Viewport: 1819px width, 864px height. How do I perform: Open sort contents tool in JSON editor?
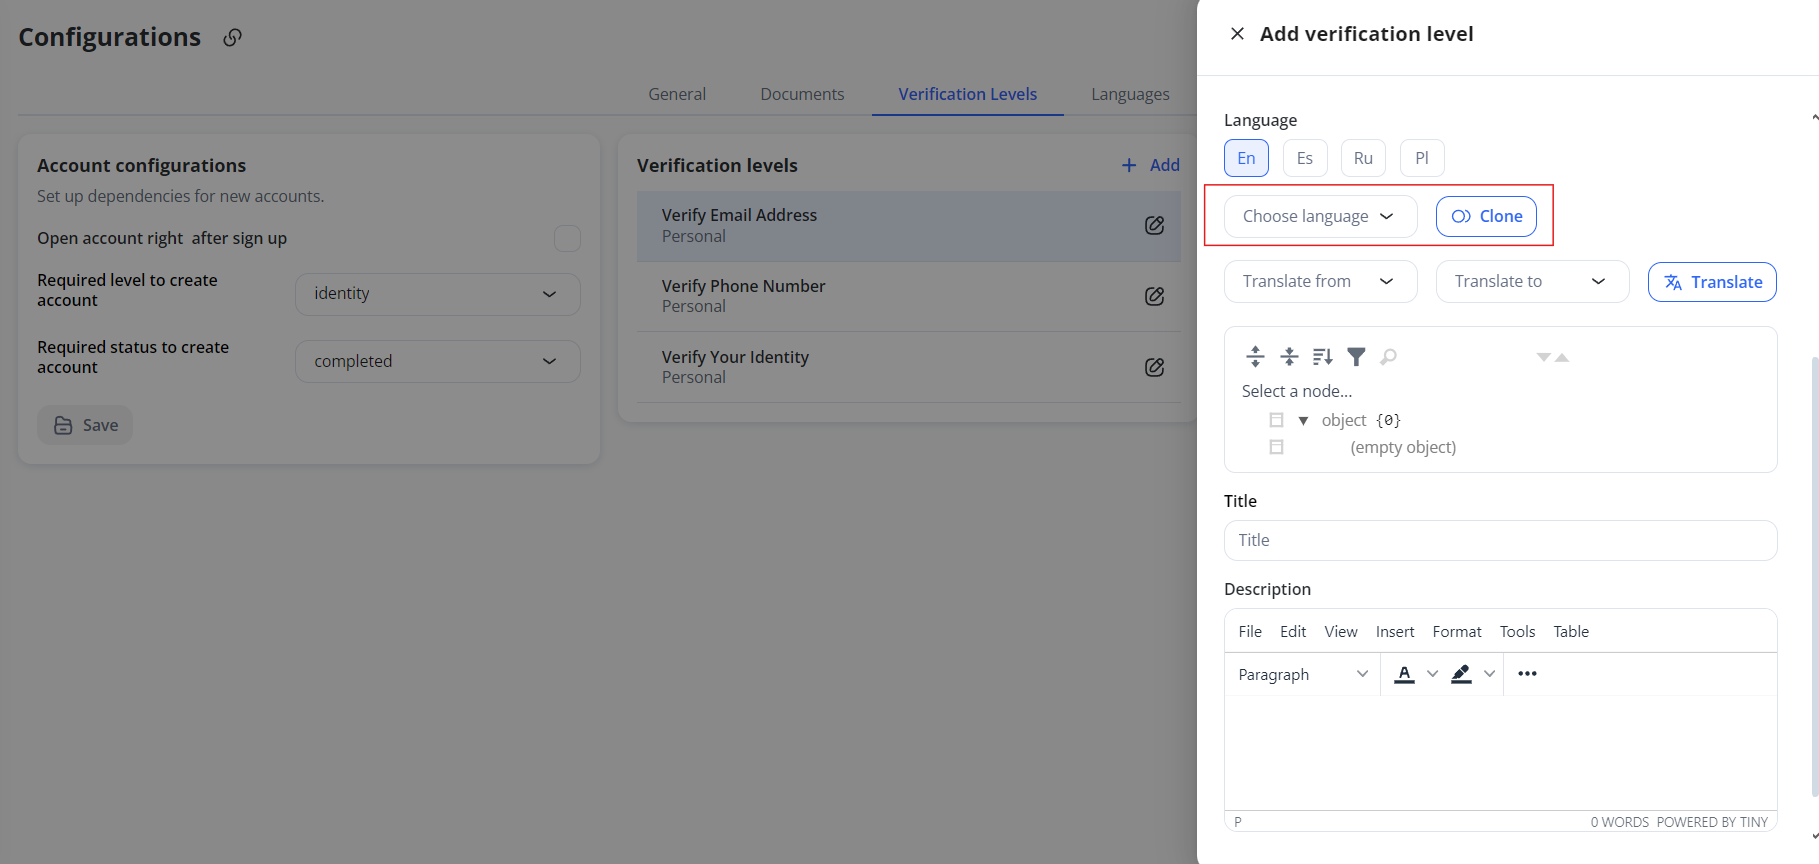pos(1322,356)
